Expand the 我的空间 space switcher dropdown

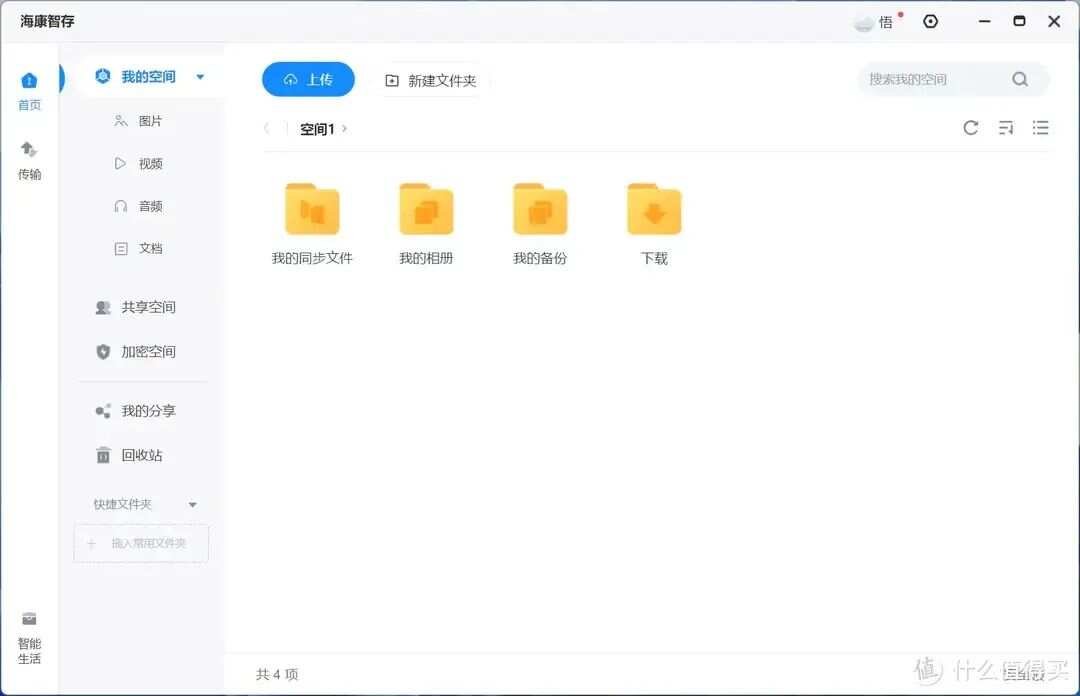pyautogui.click(x=199, y=75)
